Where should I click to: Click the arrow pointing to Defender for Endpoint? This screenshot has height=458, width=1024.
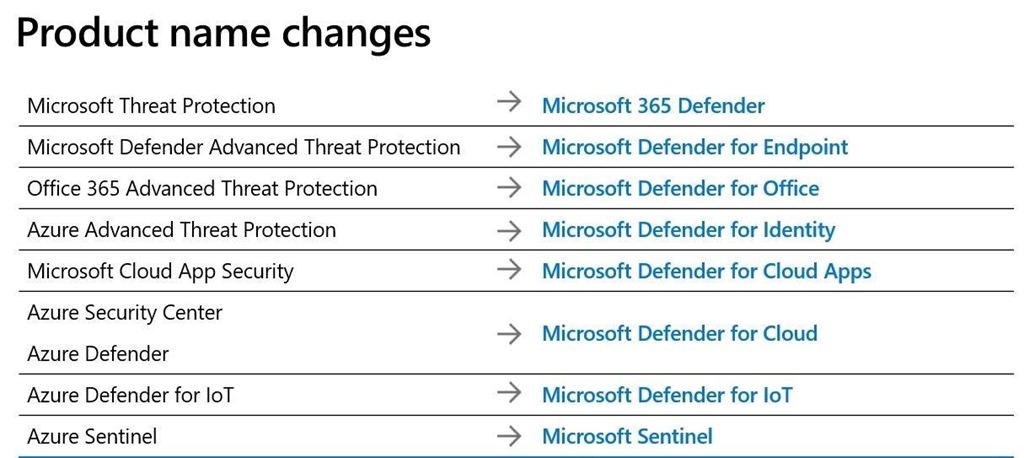click(x=509, y=147)
